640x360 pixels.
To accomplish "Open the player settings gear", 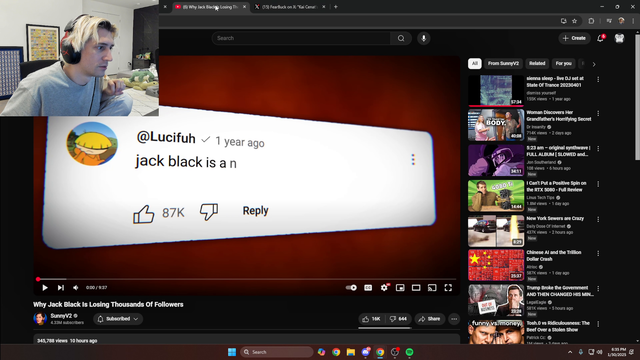I will pyautogui.click(x=384, y=288).
